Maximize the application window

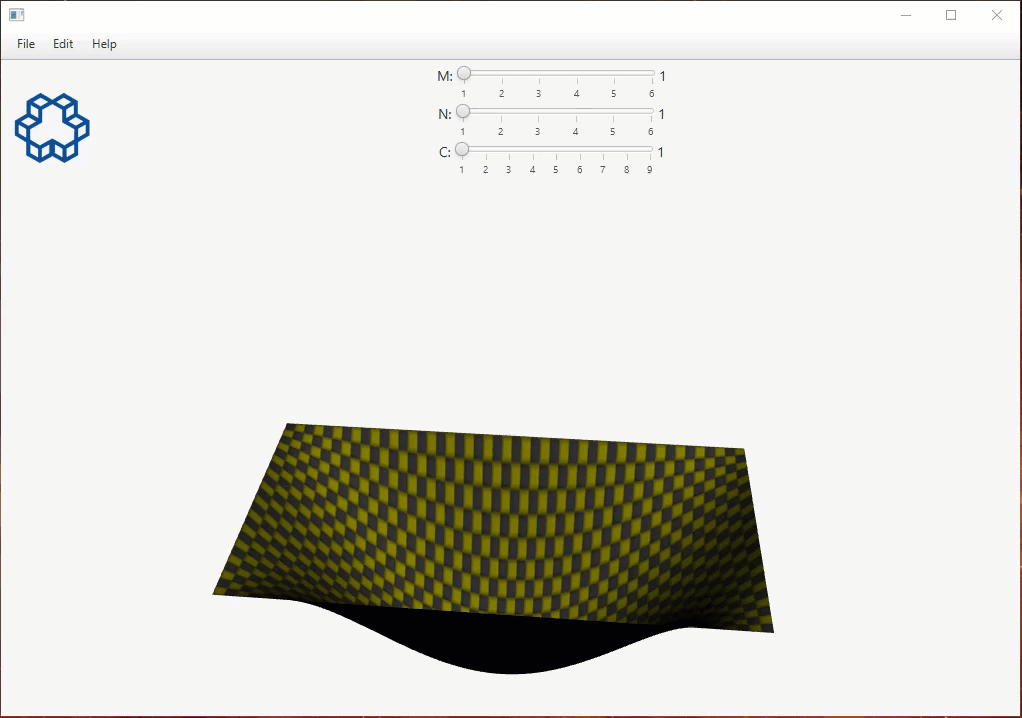pyautogui.click(x=951, y=15)
